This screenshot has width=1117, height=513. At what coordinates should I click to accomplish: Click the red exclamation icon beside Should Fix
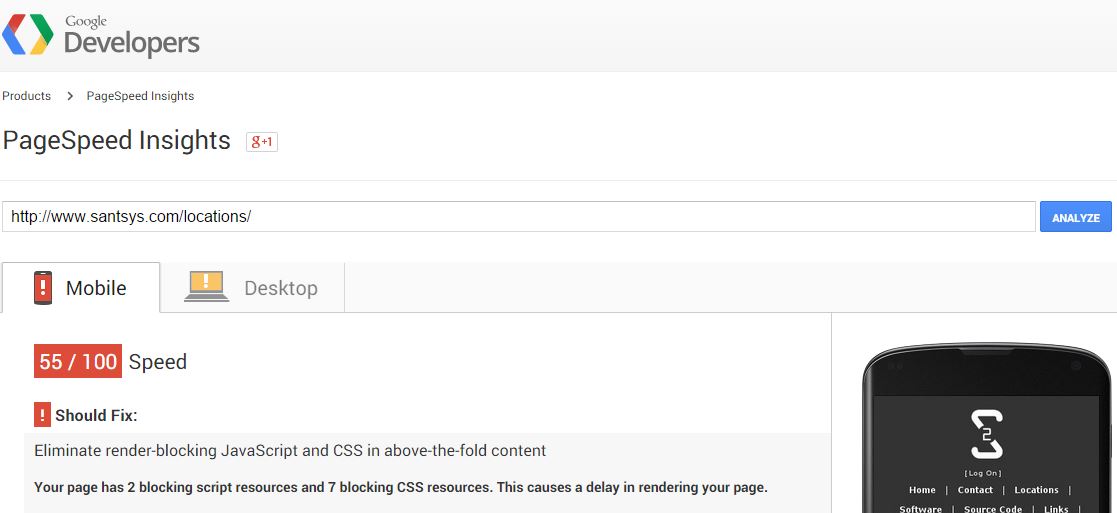pyautogui.click(x=42, y=415)
